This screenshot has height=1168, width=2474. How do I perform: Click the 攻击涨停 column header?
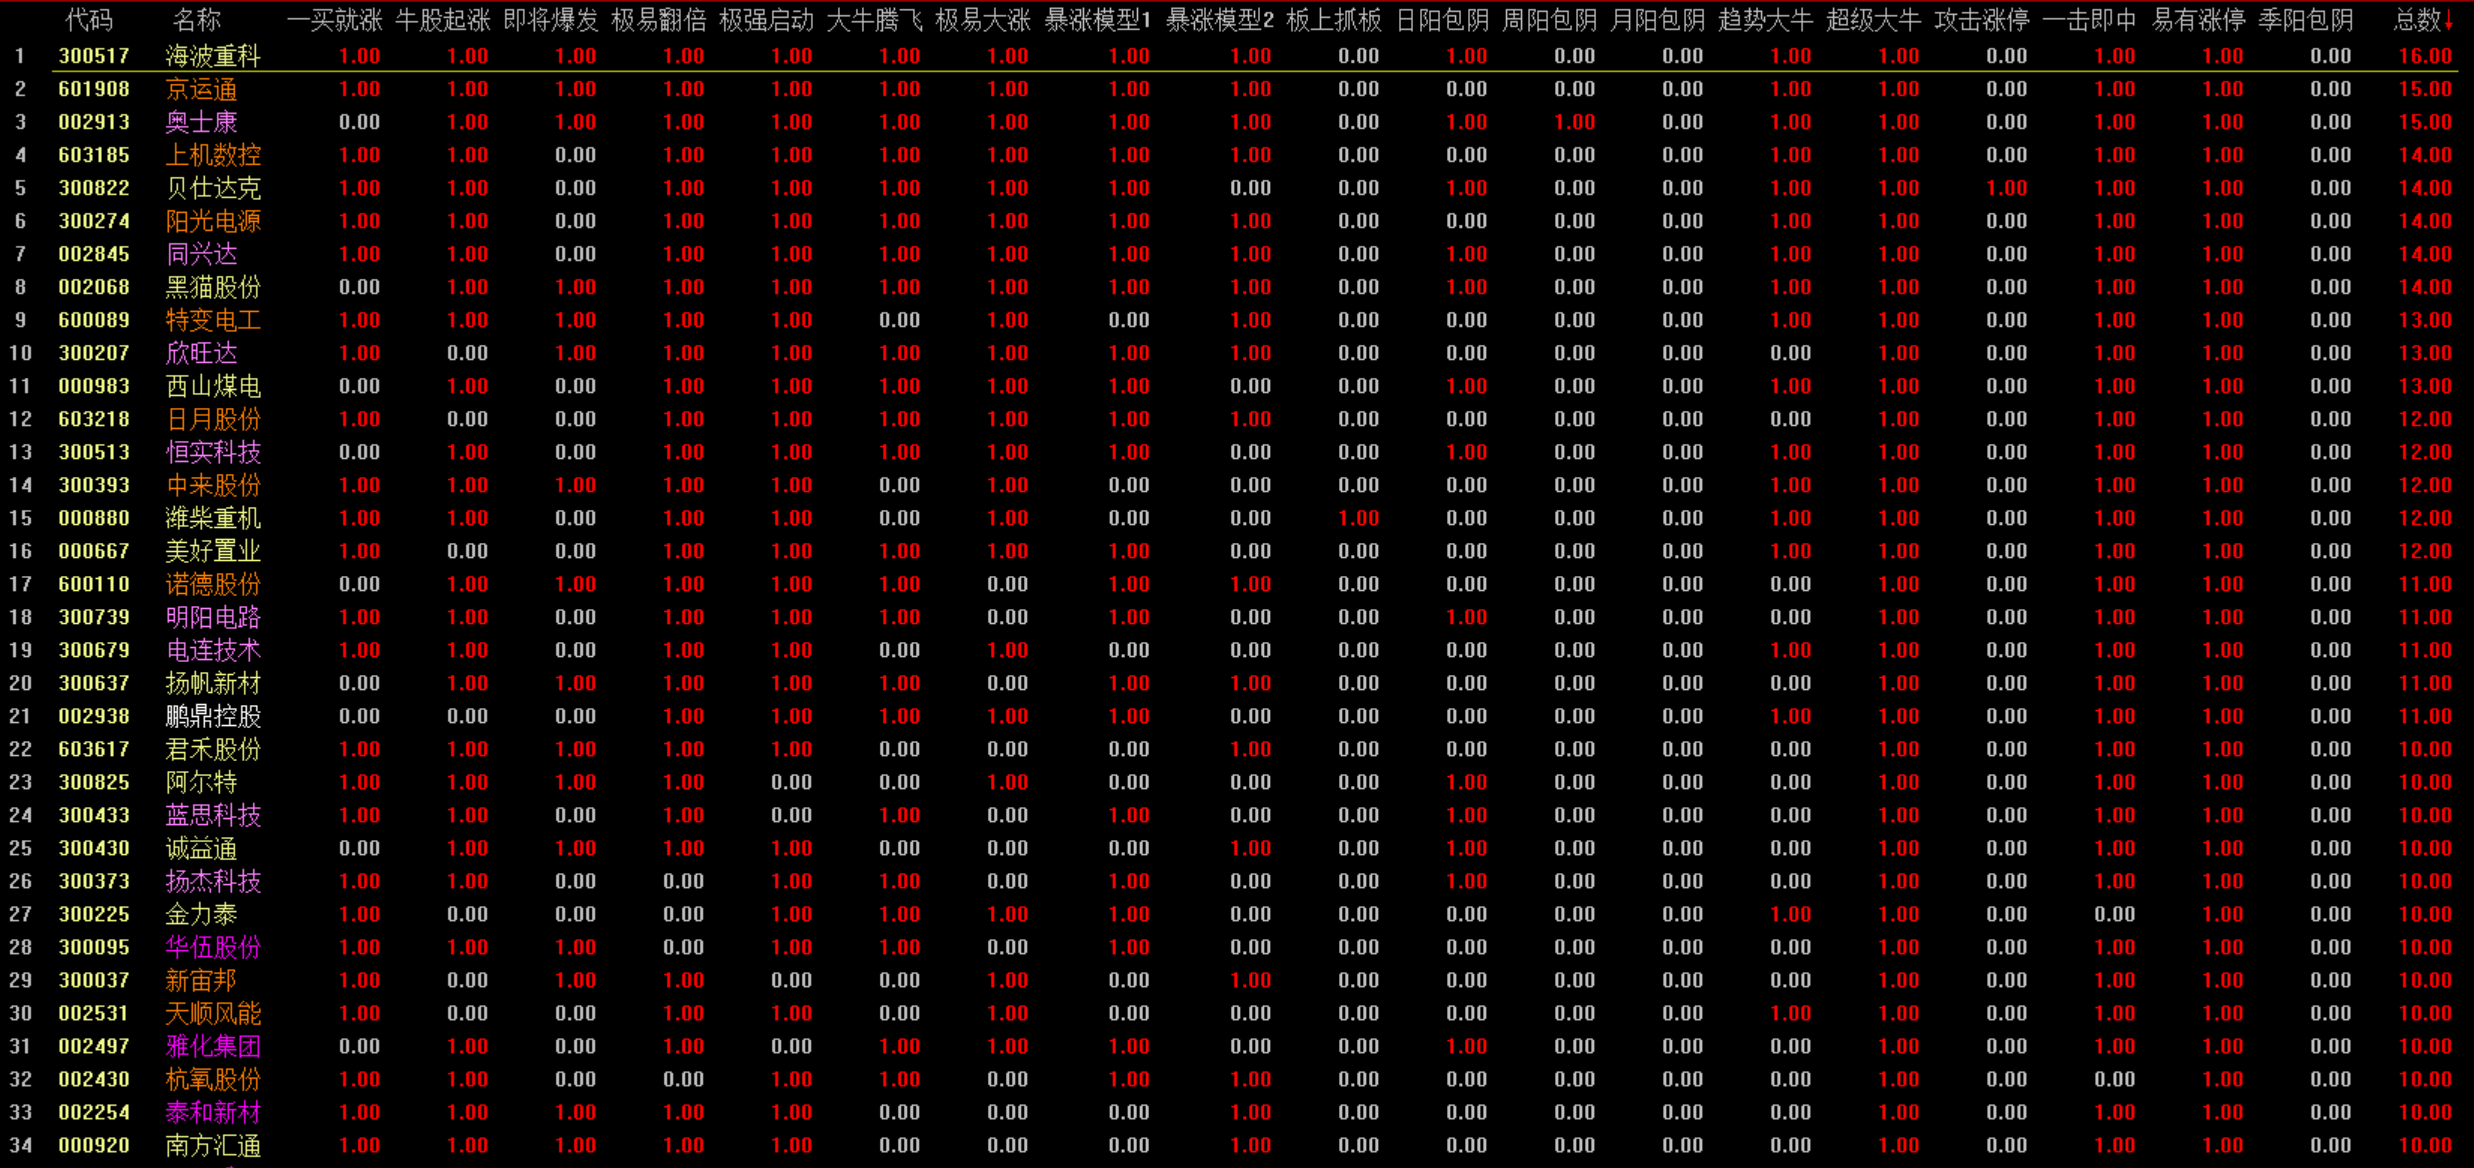pyautogui.click(x=1981, y=20)
